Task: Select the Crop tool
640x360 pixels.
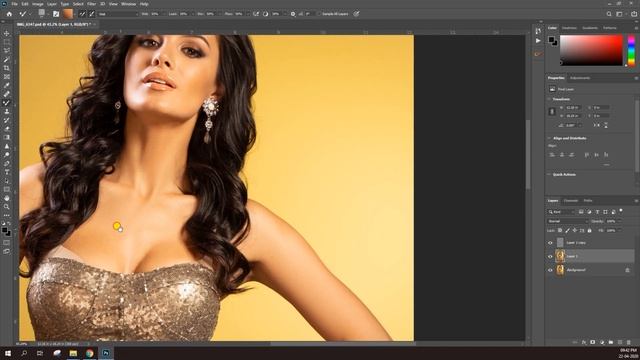Action: pyautogui.click(x=7, y=68)
